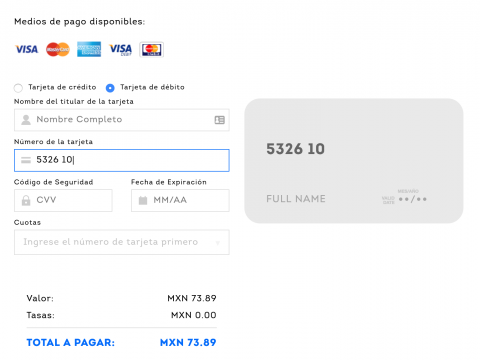Focus the Nombre Completo input field
The width and height of the screenshot is (480, 360).
tap(122, 120)
